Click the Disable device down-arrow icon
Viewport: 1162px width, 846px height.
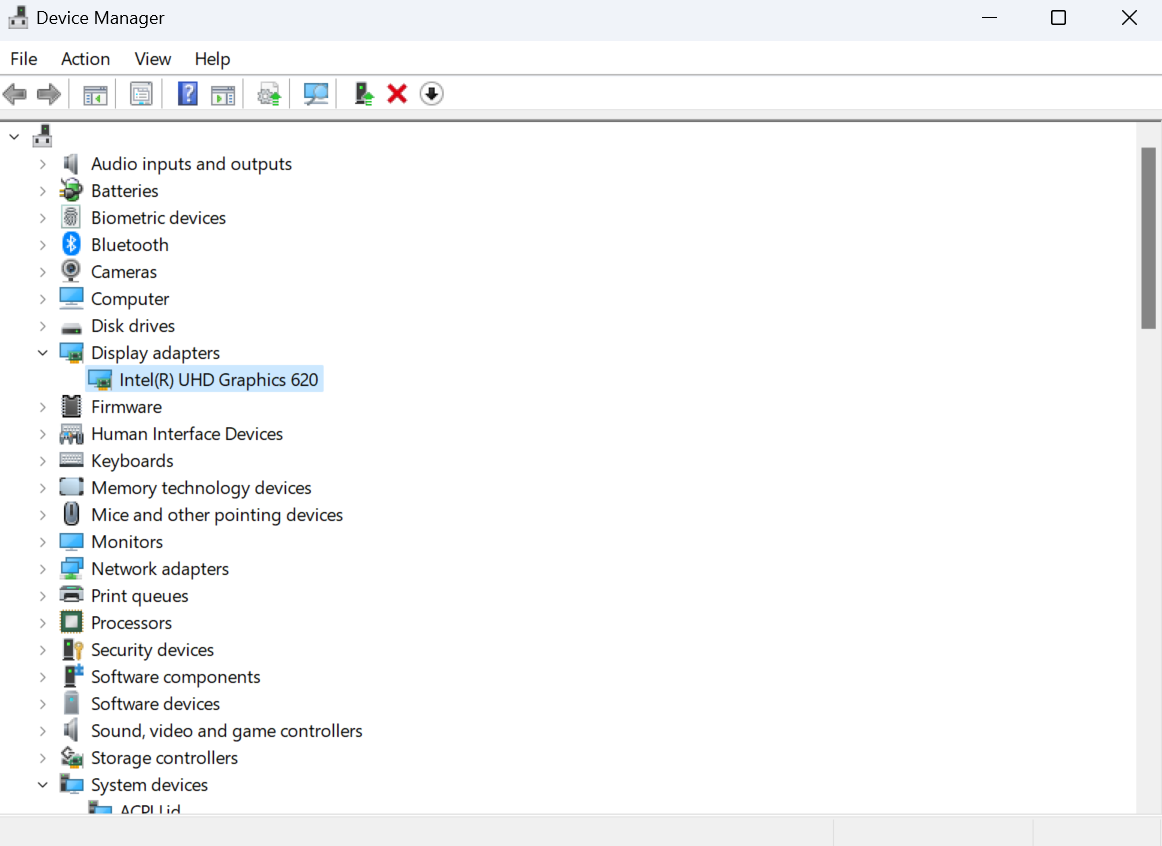pyautogui.click(x=431, y=94)
